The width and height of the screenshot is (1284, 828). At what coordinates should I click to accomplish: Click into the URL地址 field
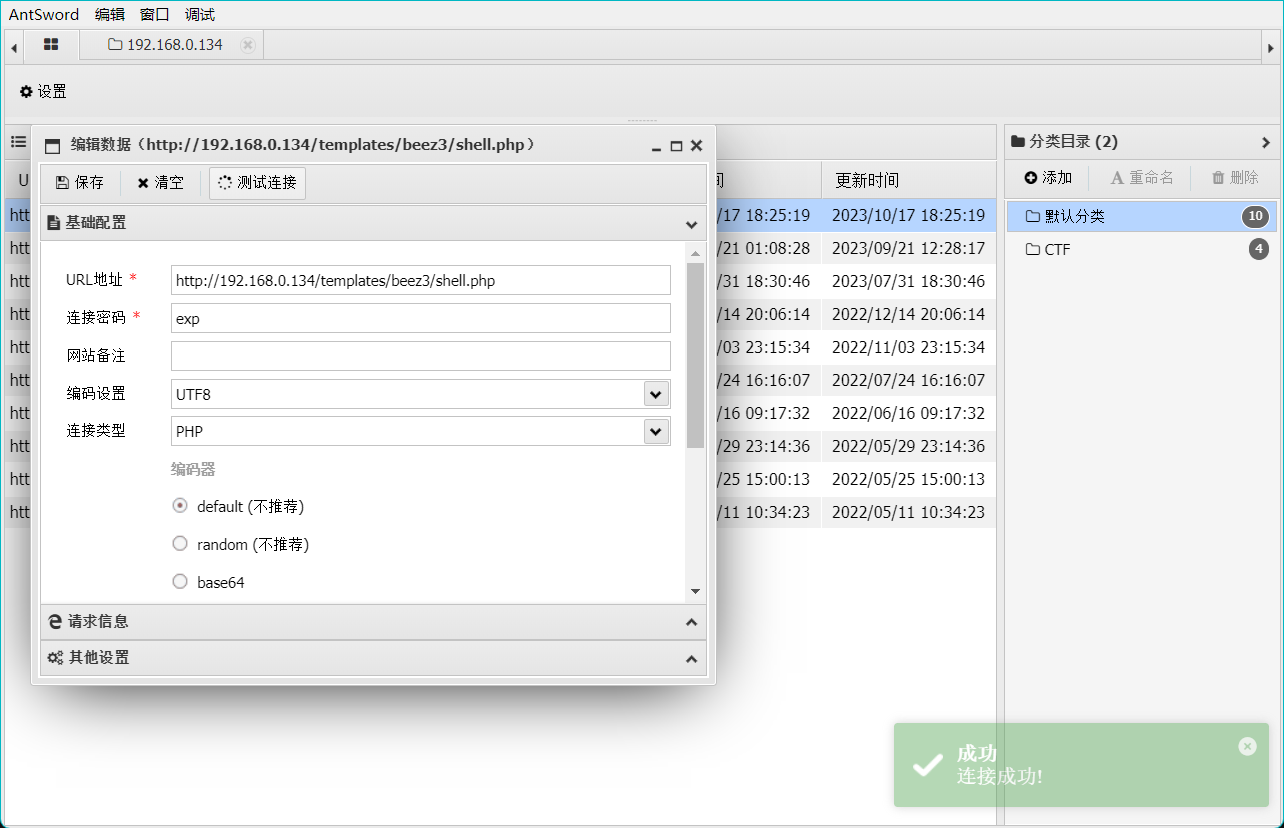(421, 280)
